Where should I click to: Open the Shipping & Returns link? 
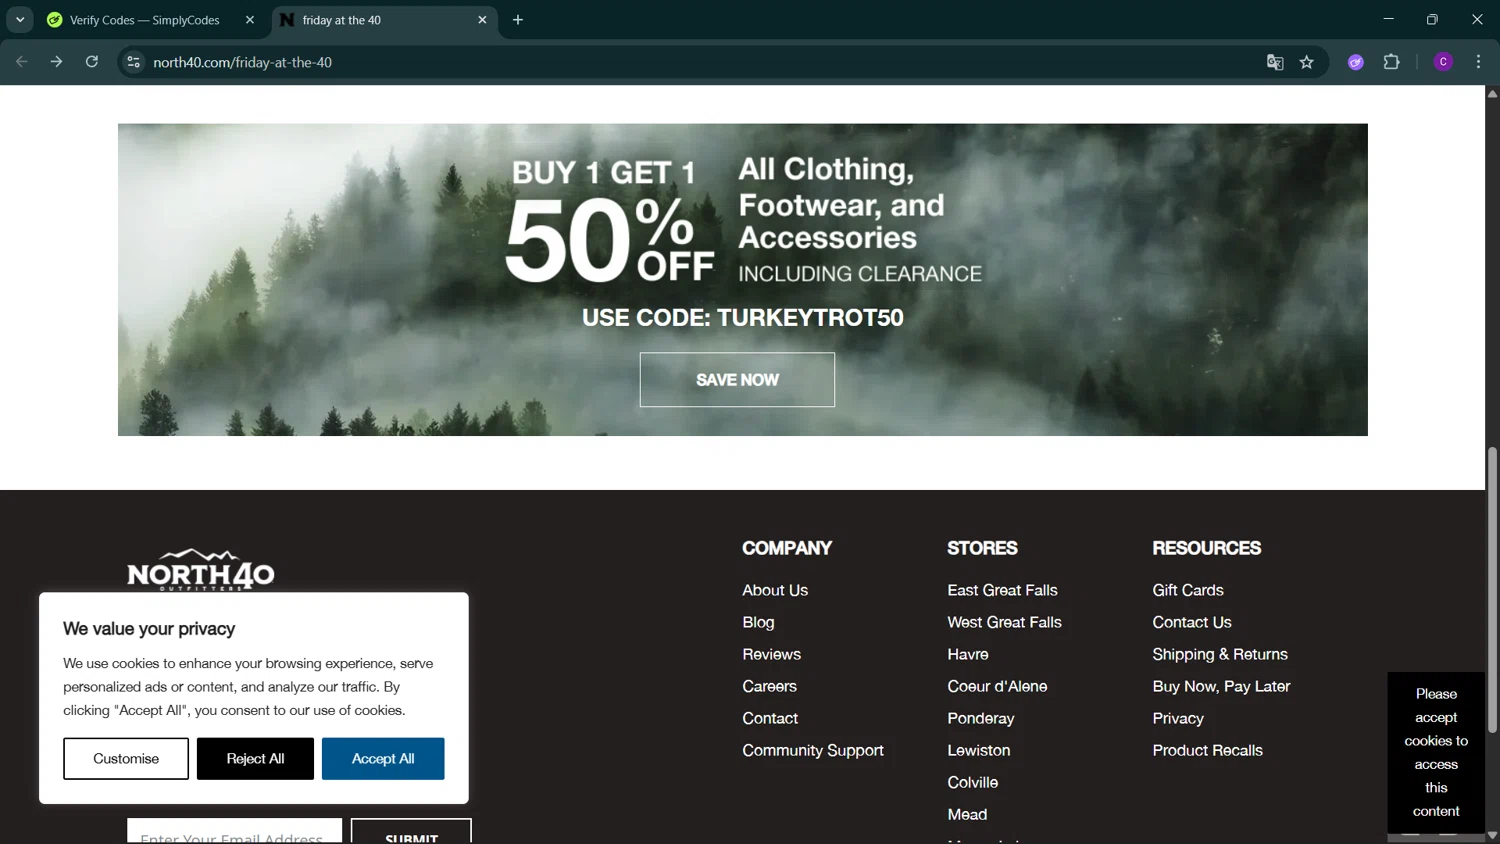tap(1220, 654)
